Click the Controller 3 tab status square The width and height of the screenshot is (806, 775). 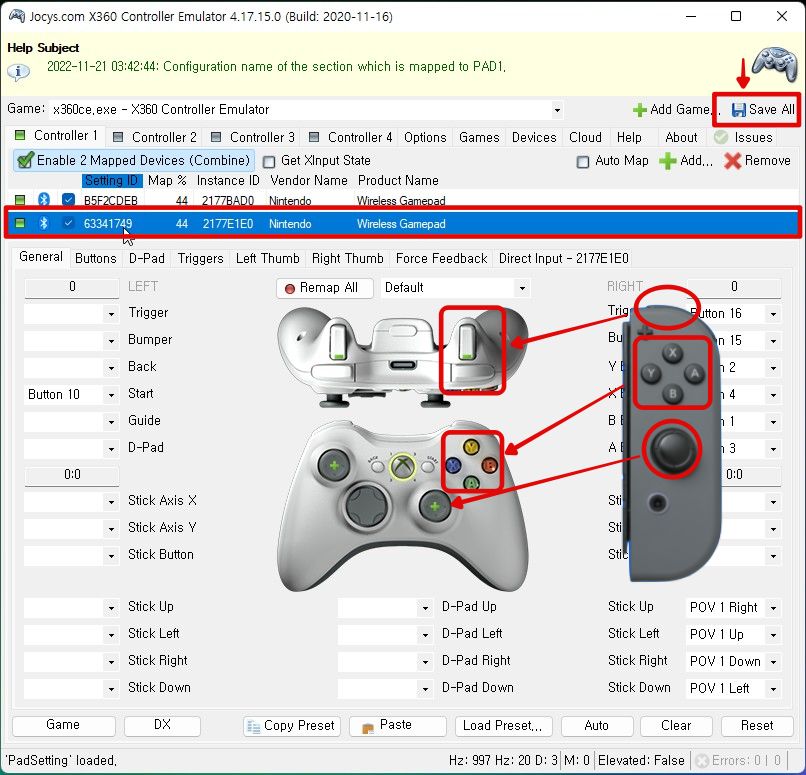pyautogui.click(x=216, y=137)
